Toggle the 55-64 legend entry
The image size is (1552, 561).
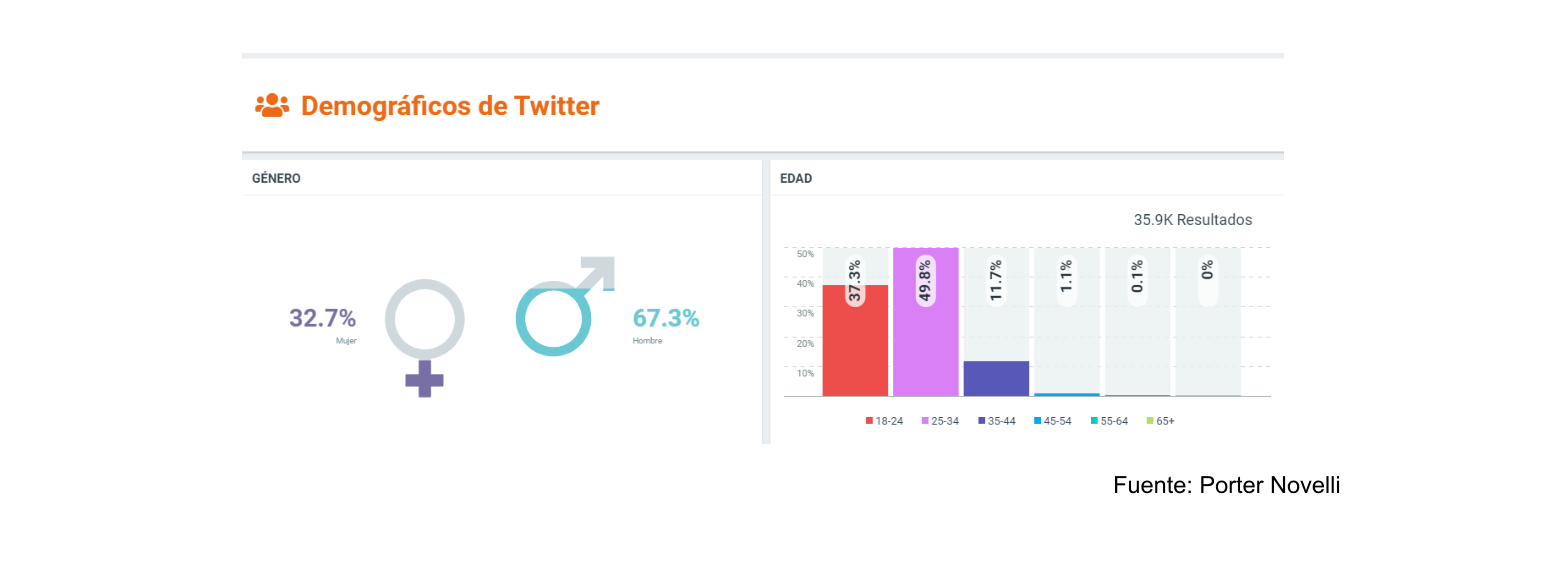[x=1109, y=421]
